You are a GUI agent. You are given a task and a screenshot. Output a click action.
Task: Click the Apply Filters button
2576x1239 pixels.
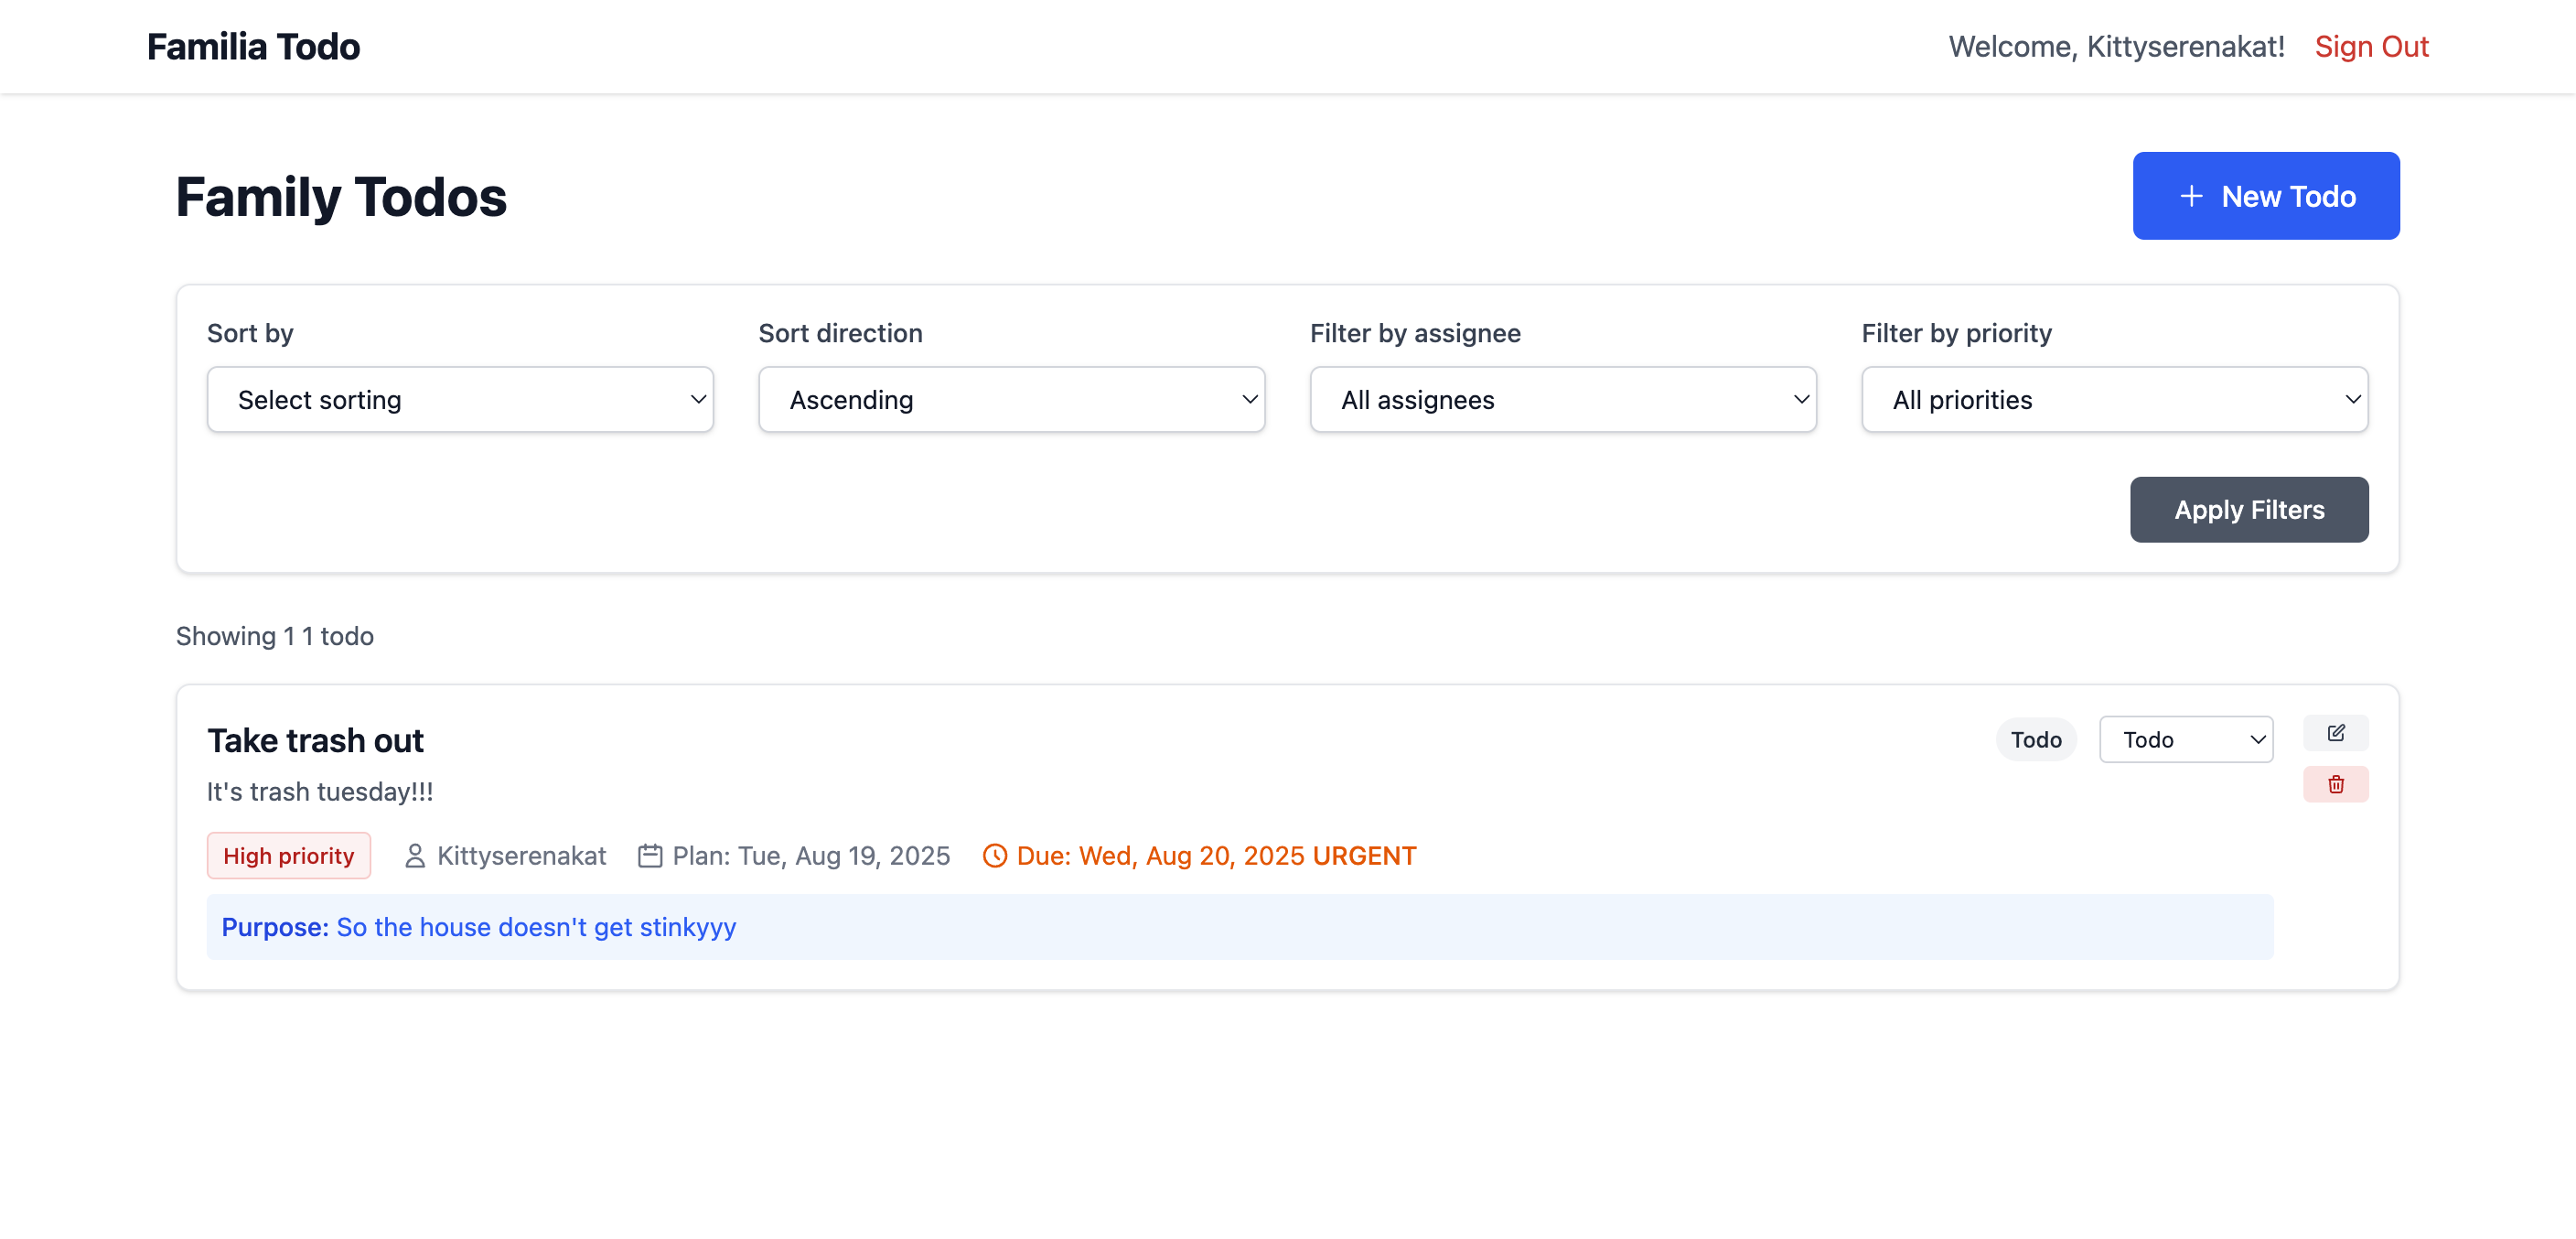pyautogui.click(x=2249, y=510)
